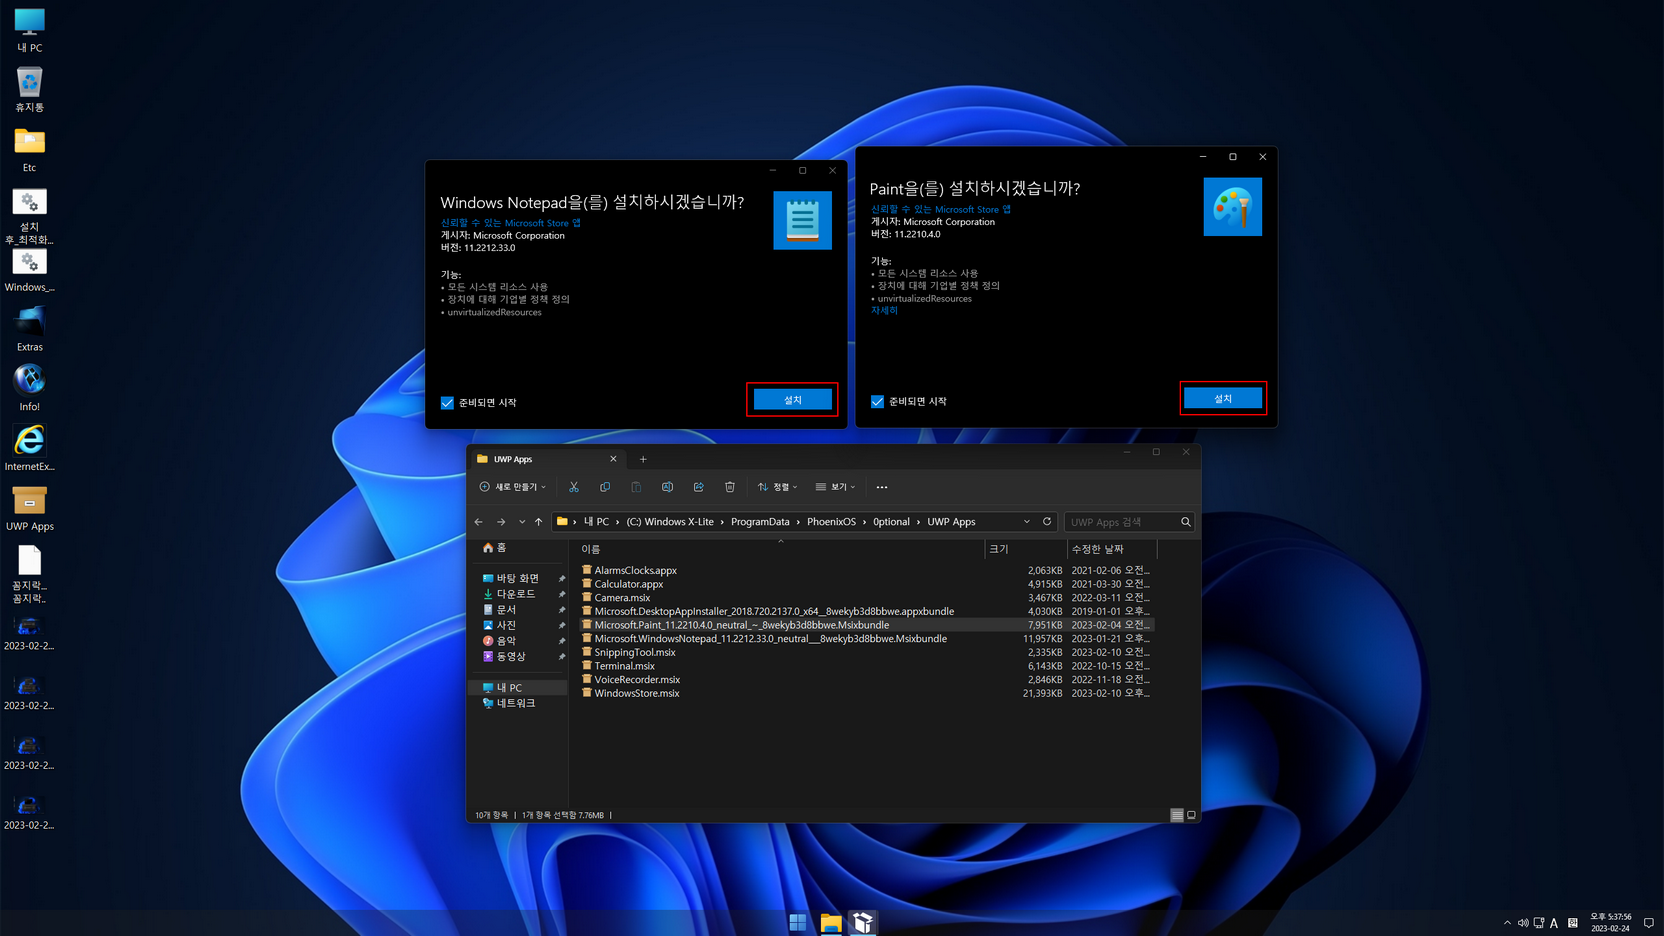Open the 휴지통 recycle bin desktop icon
Image resolution: width=1664 pixels, height=936 pixels.
[x=29, y=90]
